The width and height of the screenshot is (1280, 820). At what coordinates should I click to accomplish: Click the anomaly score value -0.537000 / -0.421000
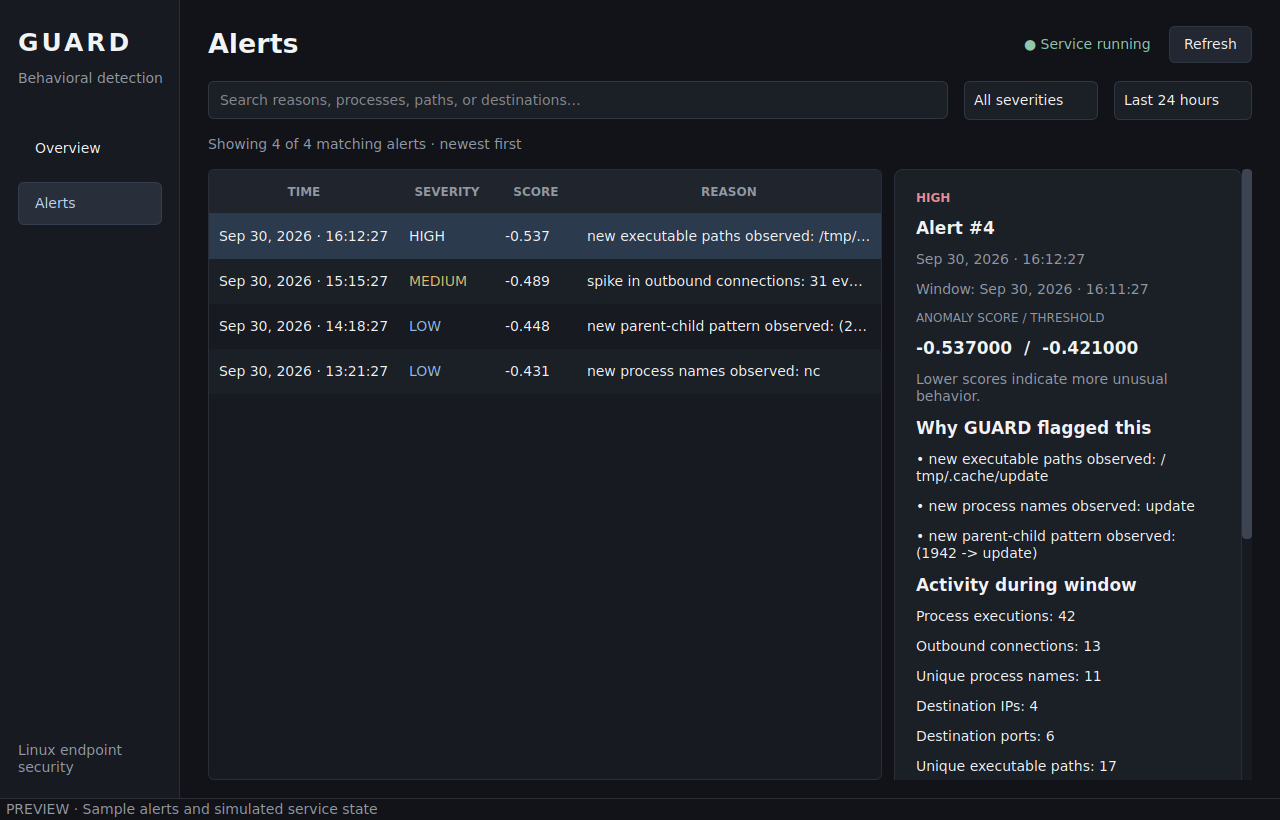[x=1027, y=348]
